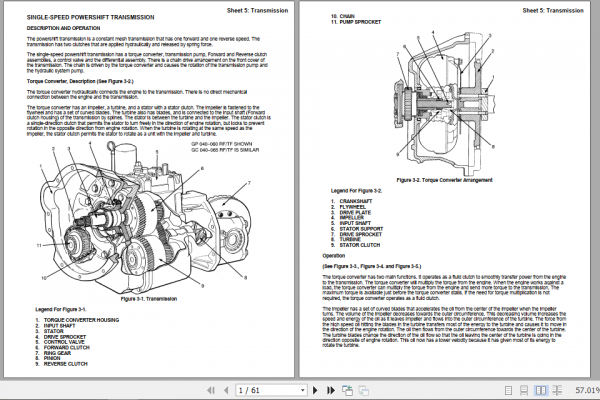Click the Figure 3-1. Transmission caption
This screenshot has width=600, height=400.
148,299
